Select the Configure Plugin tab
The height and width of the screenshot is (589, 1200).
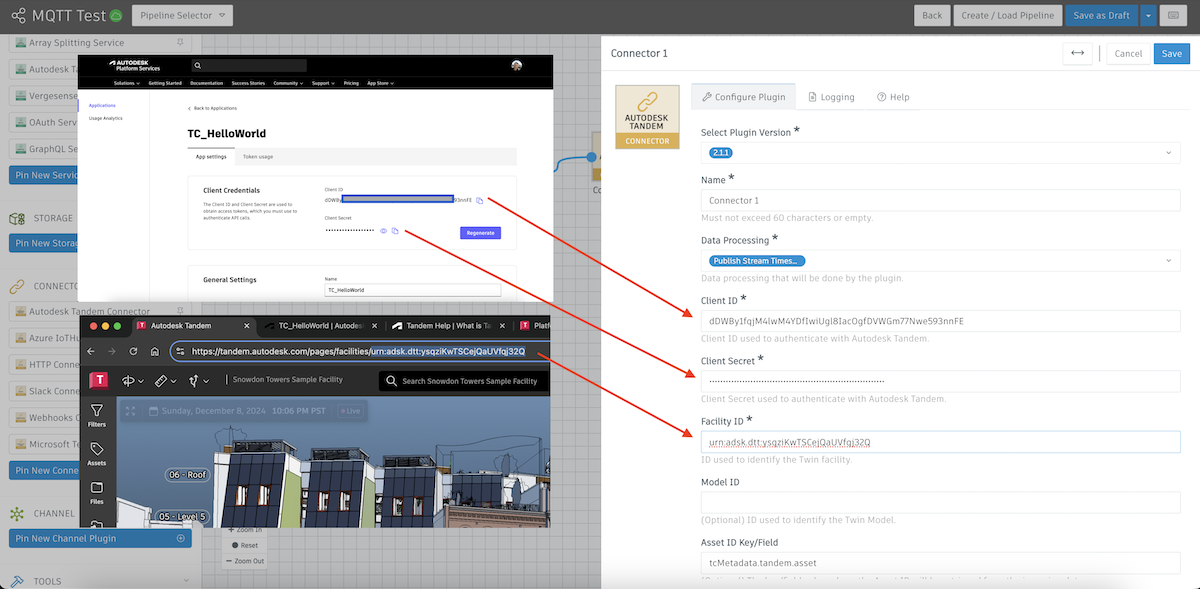pyautogui.click(x=744, y=97)
